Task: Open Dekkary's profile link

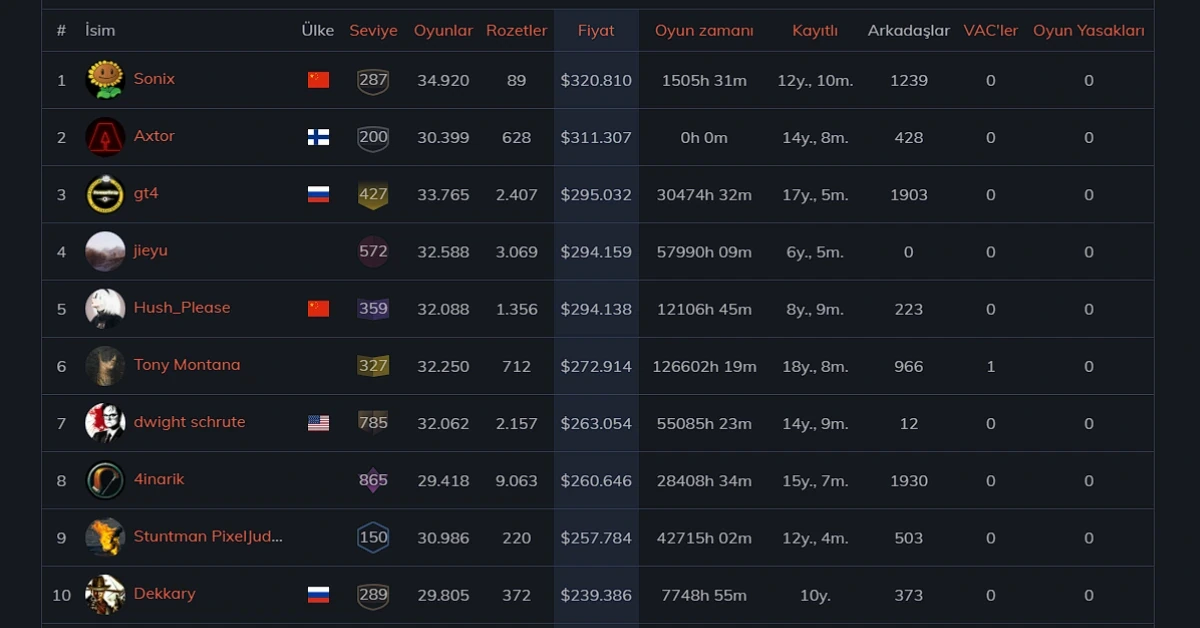Action: click(x=164, y=594)
